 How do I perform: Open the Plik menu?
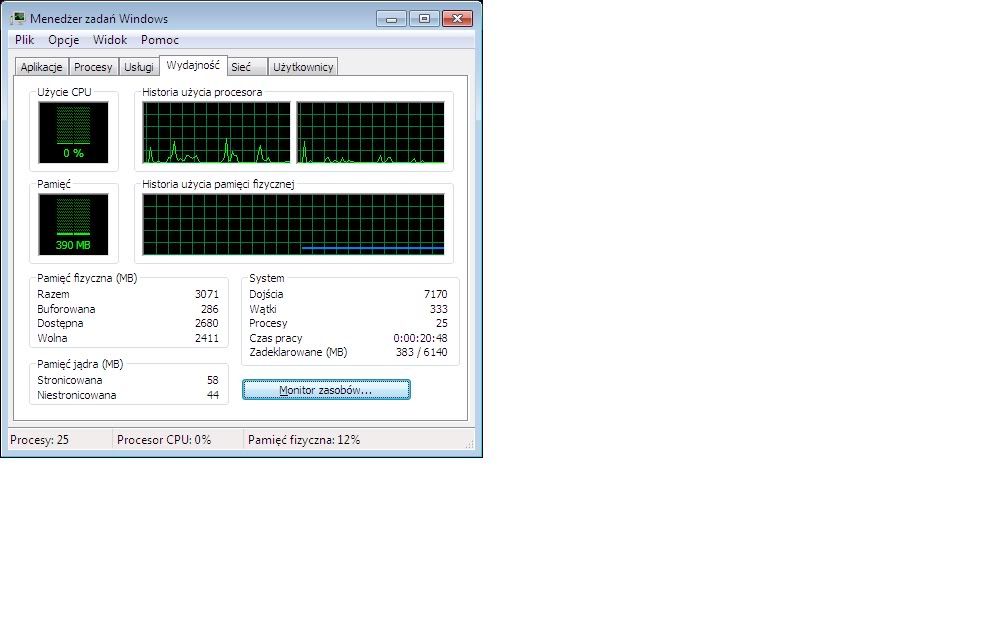tap(24, 40)
